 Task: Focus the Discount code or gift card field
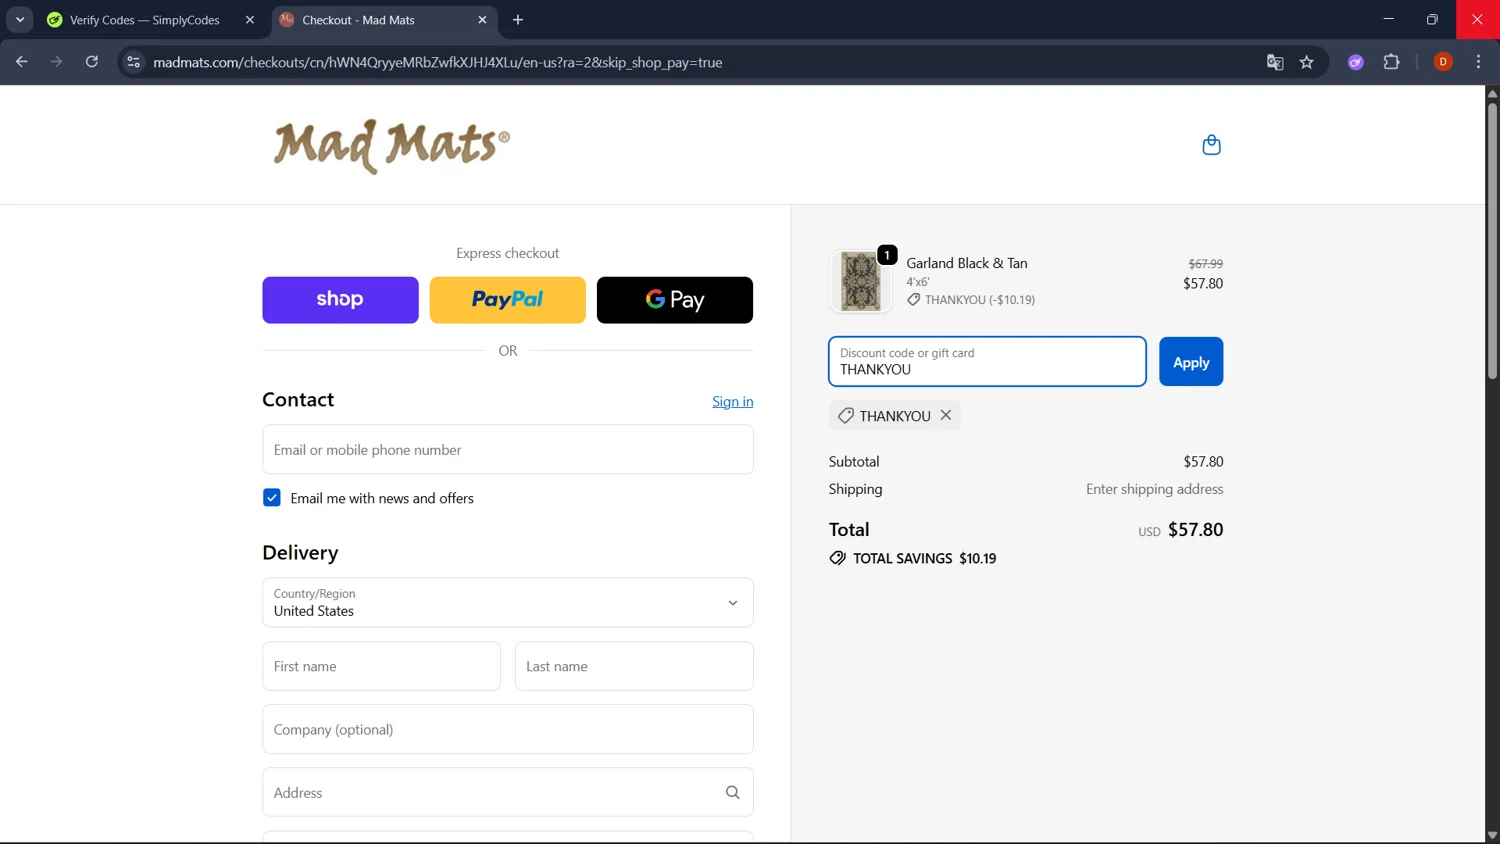pyautogui.click(x=987, y=362)
